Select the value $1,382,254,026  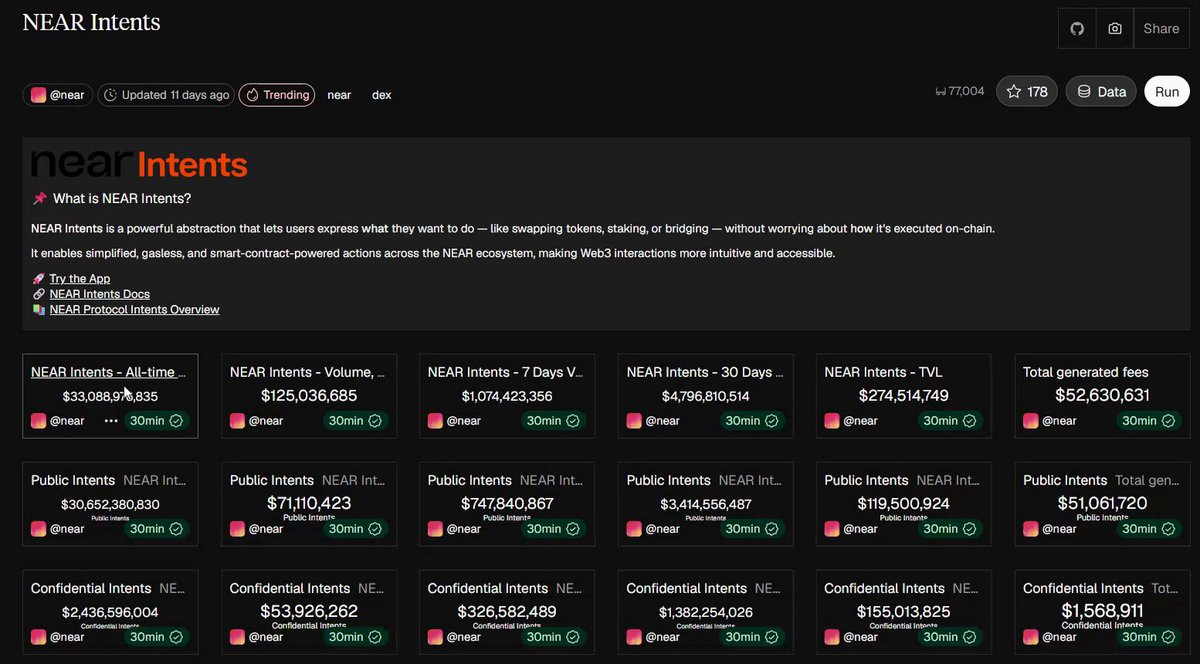click(x=706, y=612)
